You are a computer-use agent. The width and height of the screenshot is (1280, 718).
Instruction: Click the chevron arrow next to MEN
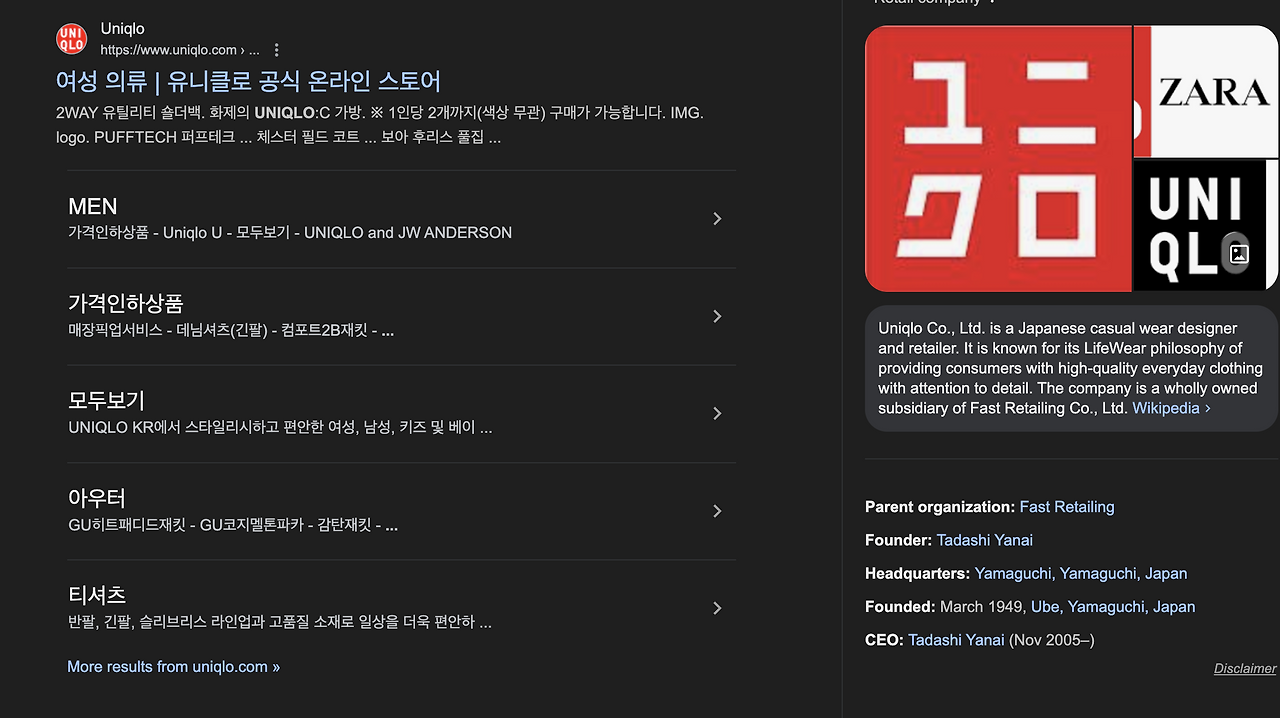(717, 218)
